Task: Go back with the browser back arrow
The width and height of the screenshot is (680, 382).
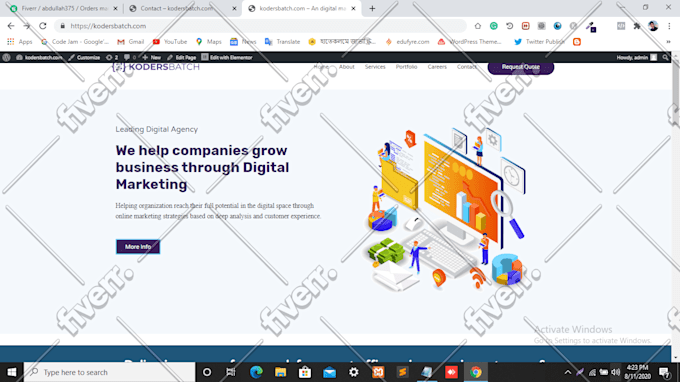Action: click(11, 26)
